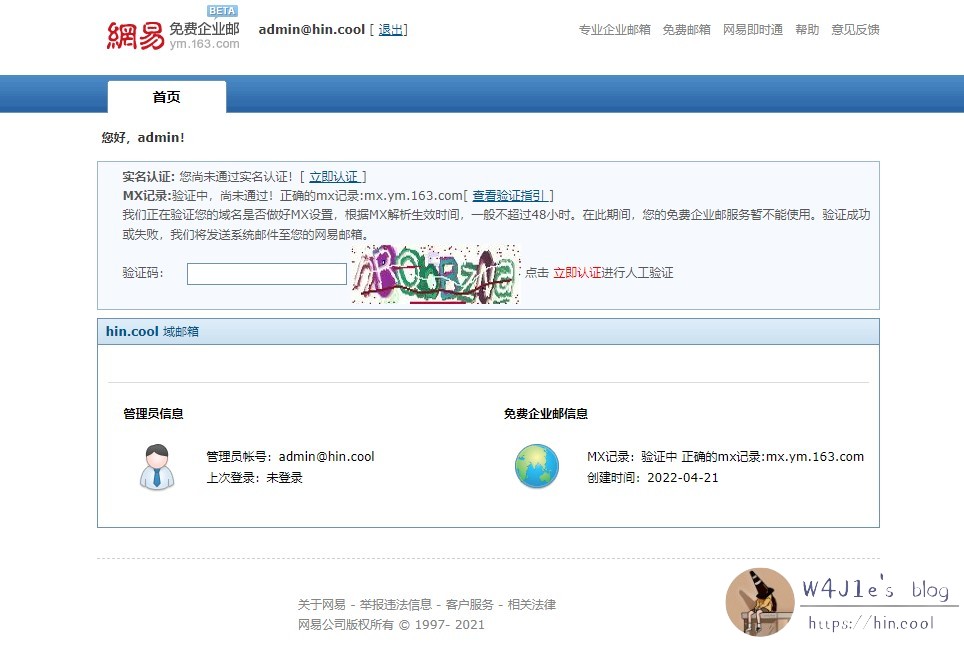Click the ym.163.com text under the logo
This screenshot has width=964, height=655.
coord(205,44)
